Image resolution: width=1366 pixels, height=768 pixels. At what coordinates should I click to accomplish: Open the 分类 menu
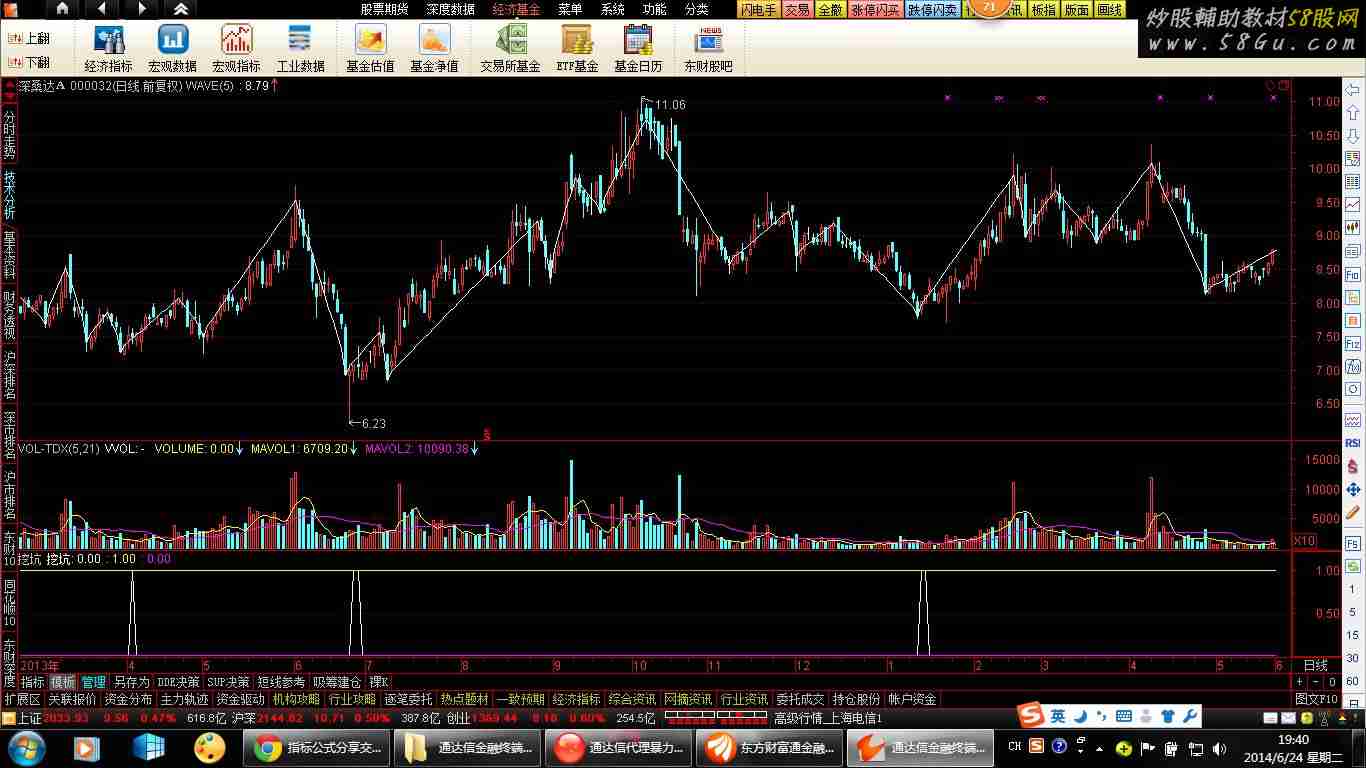(697, 9)
